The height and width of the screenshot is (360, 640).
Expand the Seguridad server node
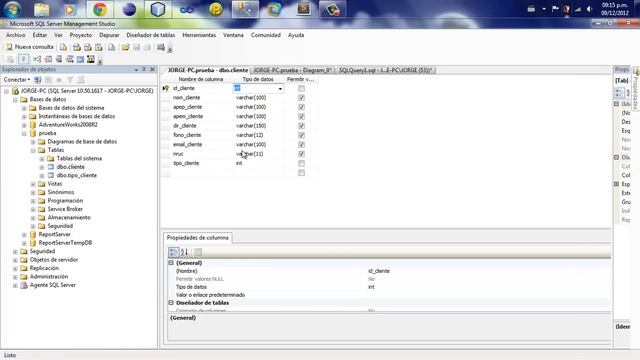(x=15, y=251)
